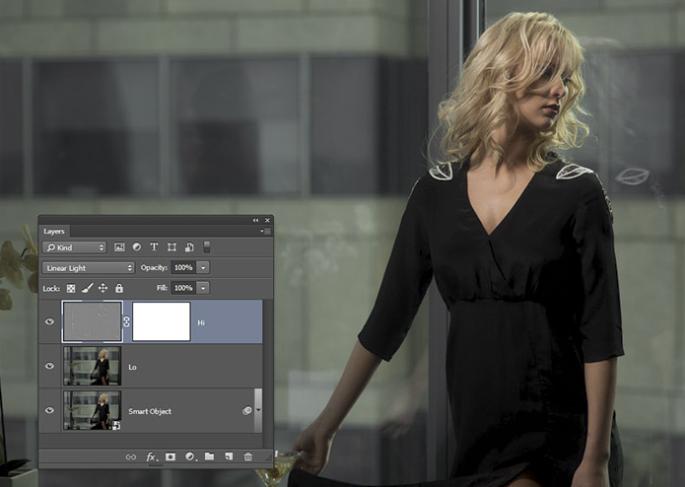Hide the Hi layer

[x=50, y=322]
